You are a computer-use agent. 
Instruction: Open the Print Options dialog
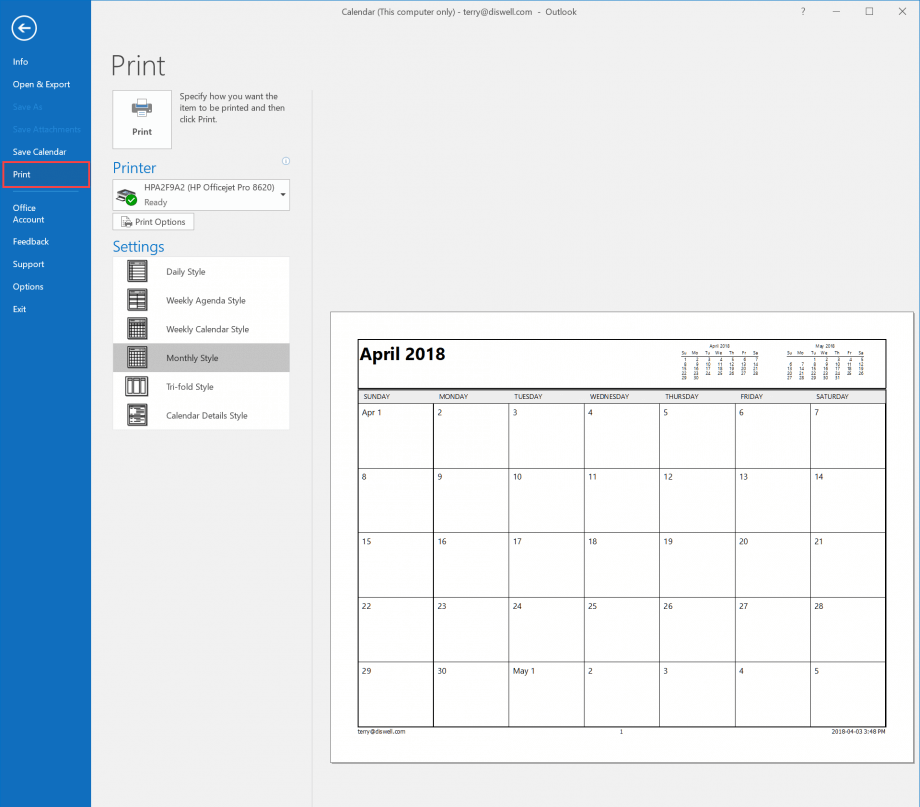click(x=153, y=221)
